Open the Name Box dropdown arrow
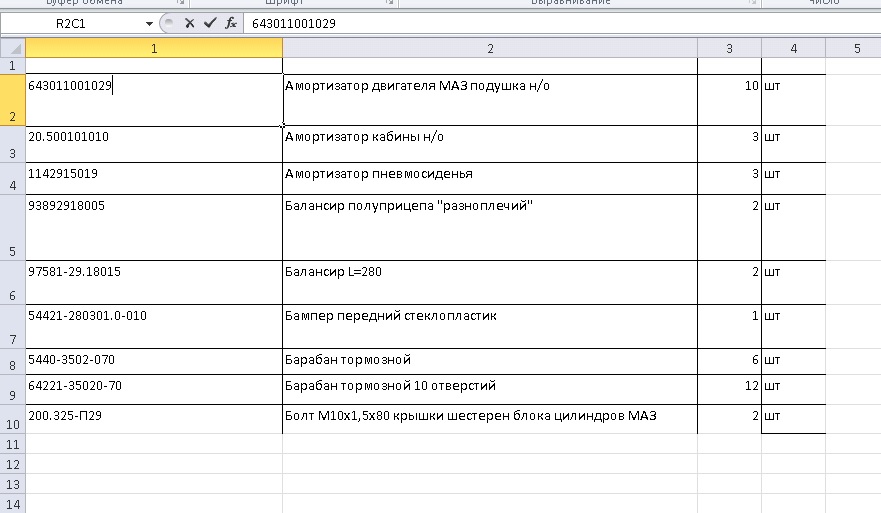Viewport: 881px width, 513px height. [x=149, y=24]
